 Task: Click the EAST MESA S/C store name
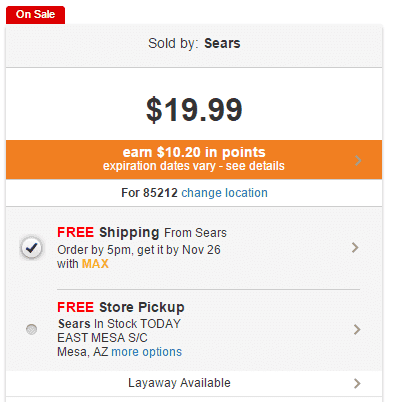(x=102, y=338)
